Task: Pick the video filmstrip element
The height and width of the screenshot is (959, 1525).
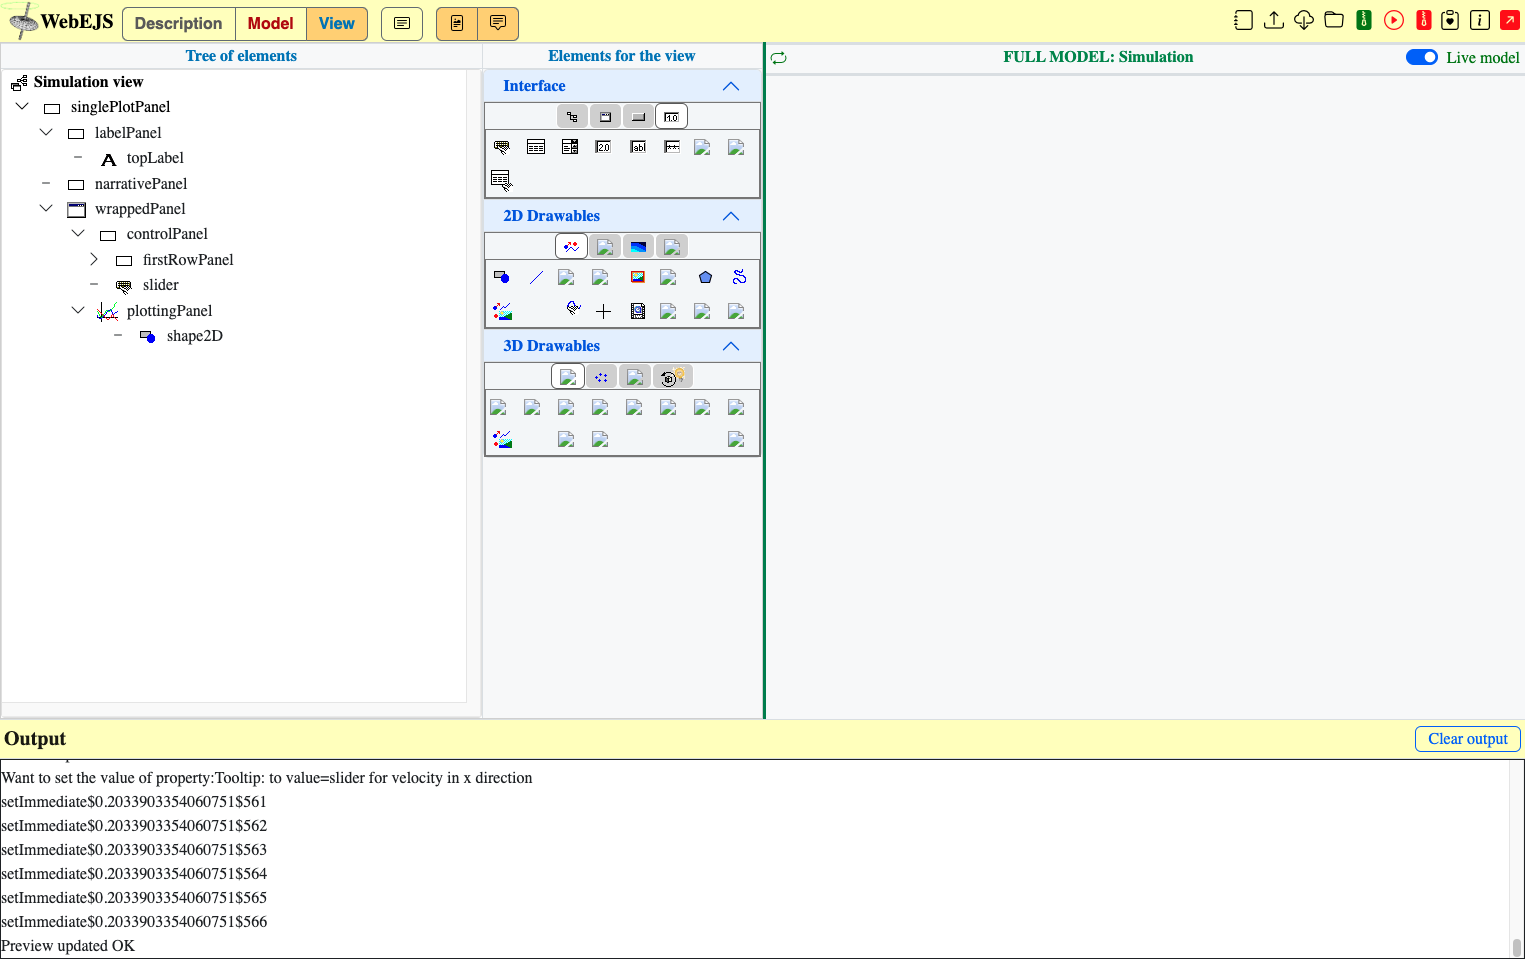Action: tap(638, 311)
